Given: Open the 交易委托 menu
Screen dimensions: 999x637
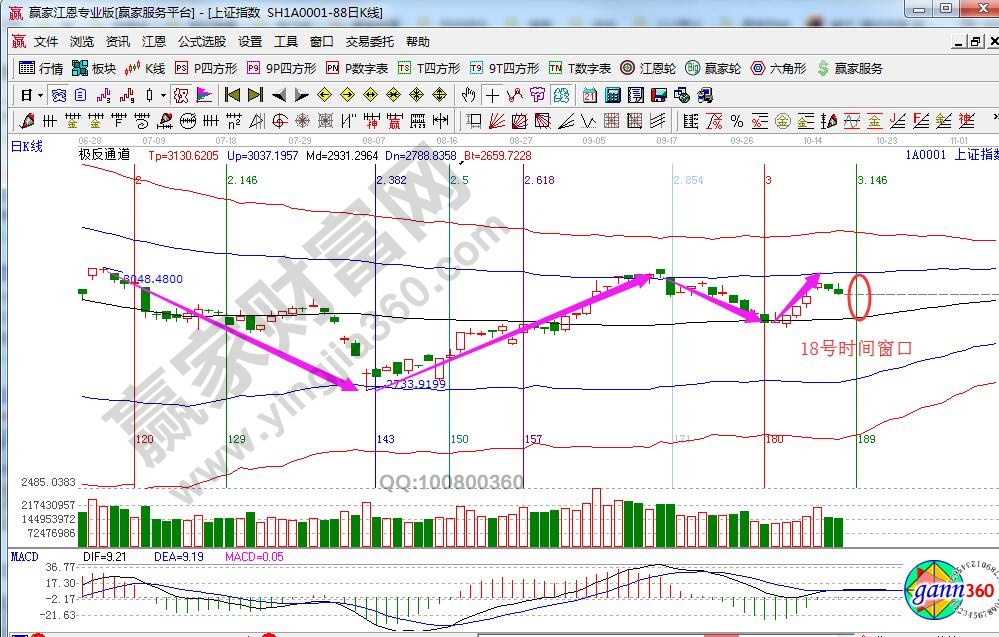Looking at the screenshot, I should click(x=369, y=42).
